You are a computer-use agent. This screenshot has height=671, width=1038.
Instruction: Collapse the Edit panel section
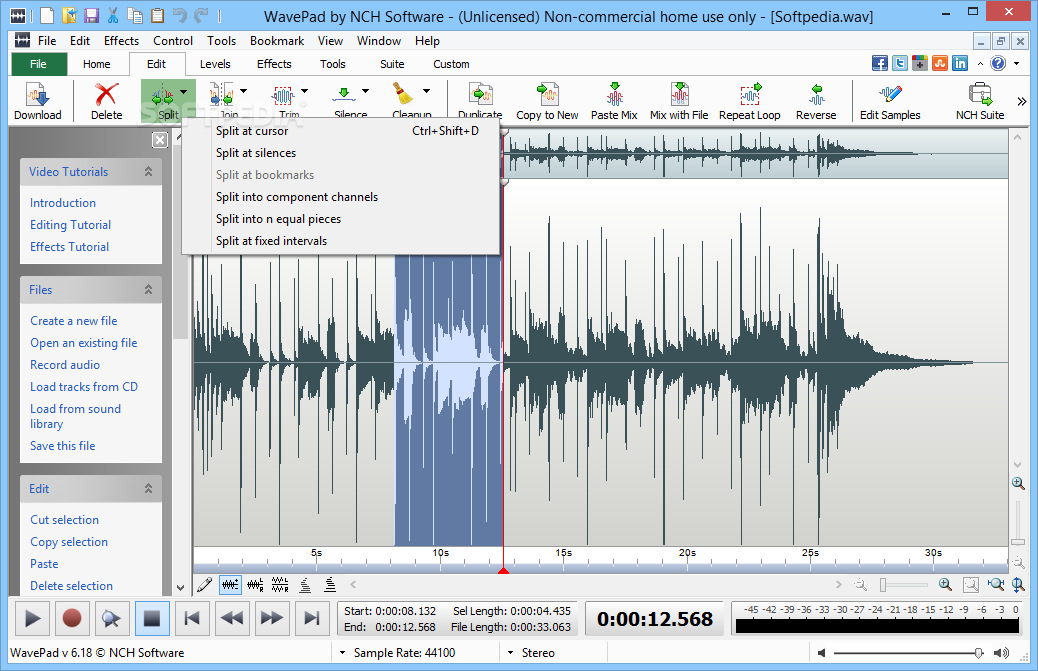point(148,488)
